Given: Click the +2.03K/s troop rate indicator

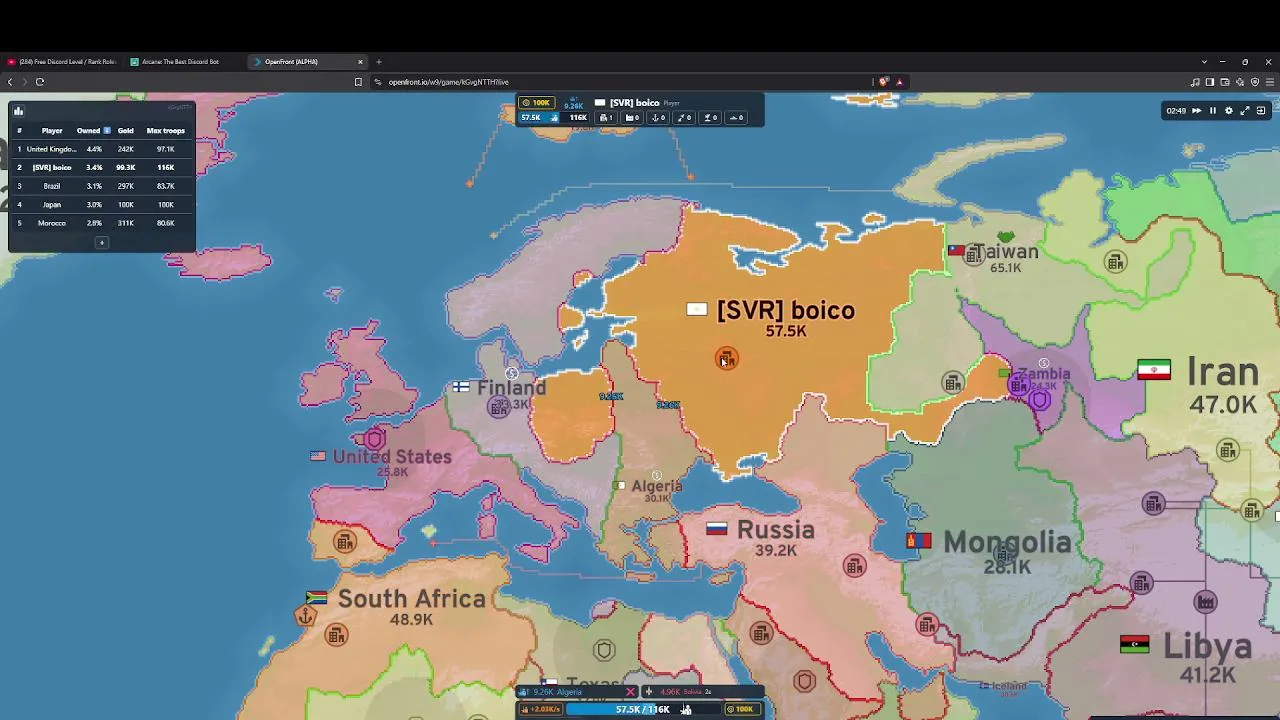Looking at the screenshot, I should [x=541, y=709].
